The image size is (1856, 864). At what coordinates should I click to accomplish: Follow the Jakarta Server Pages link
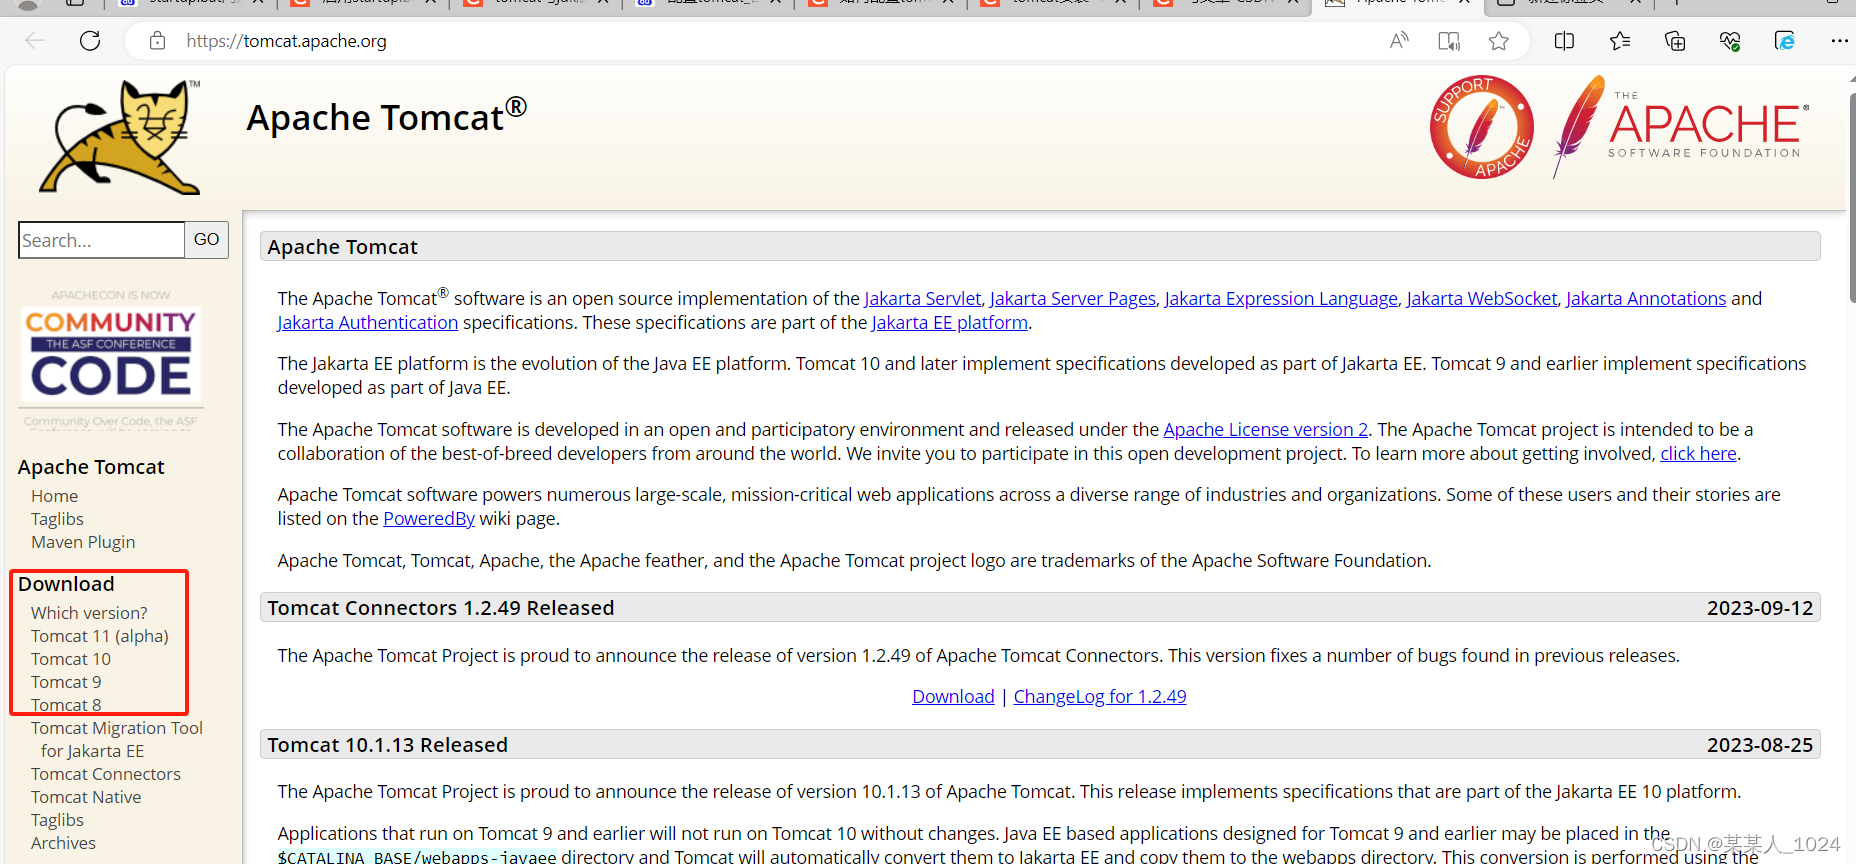pos(1072,298)
